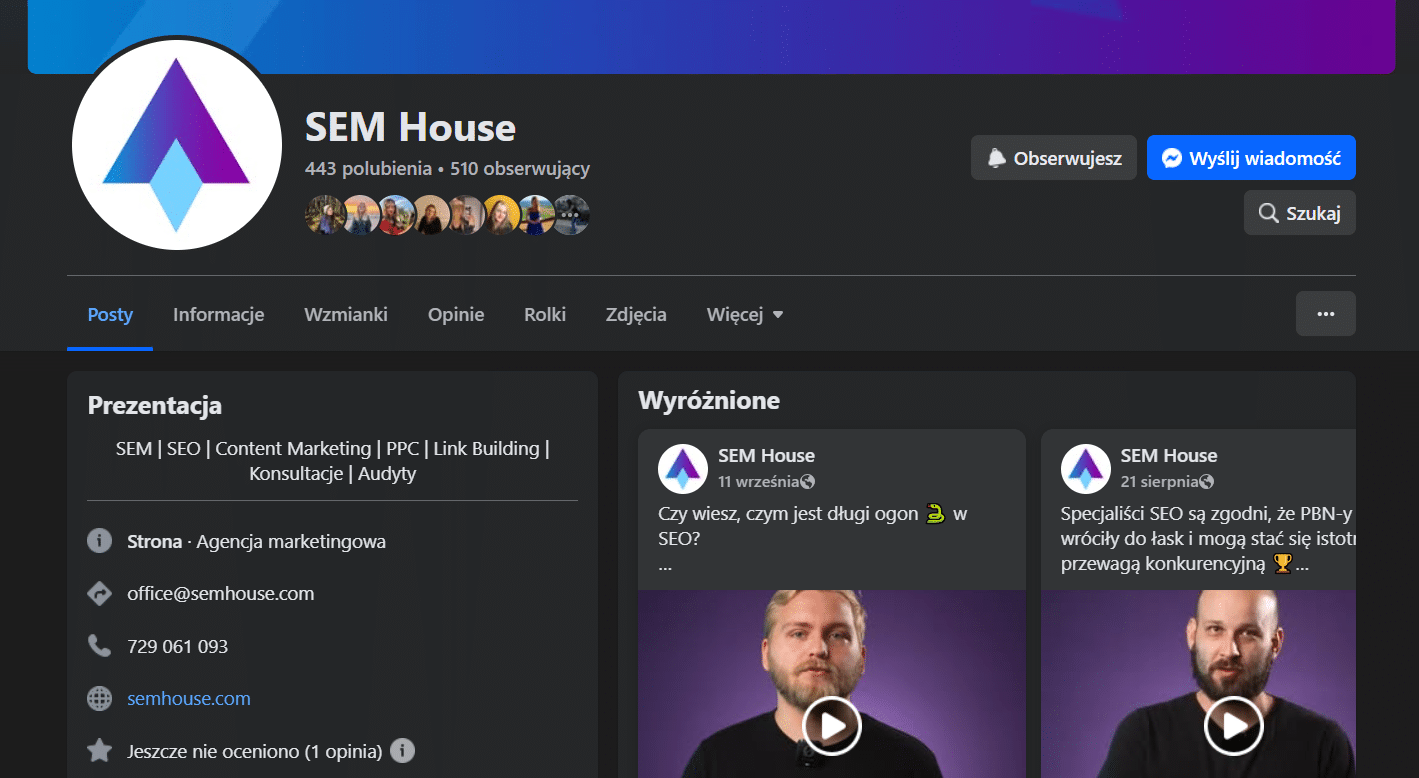Open the 21 sierpnia post date
The image size is (1419, 778).
1159,481
